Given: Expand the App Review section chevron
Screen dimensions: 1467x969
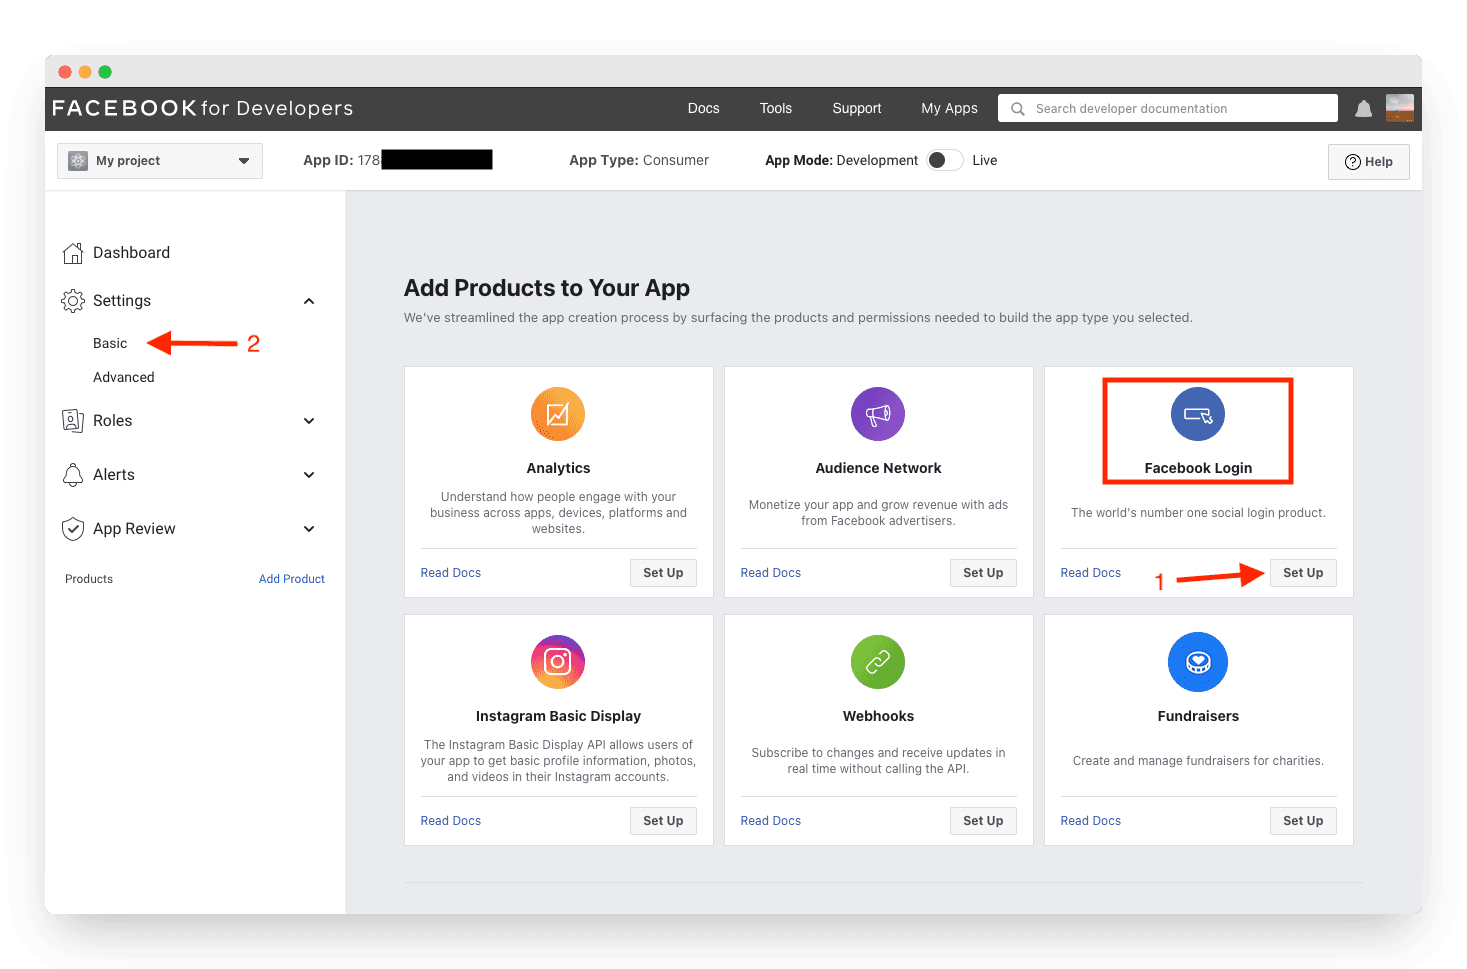Looking at the screenshot, I should [309, 529].
